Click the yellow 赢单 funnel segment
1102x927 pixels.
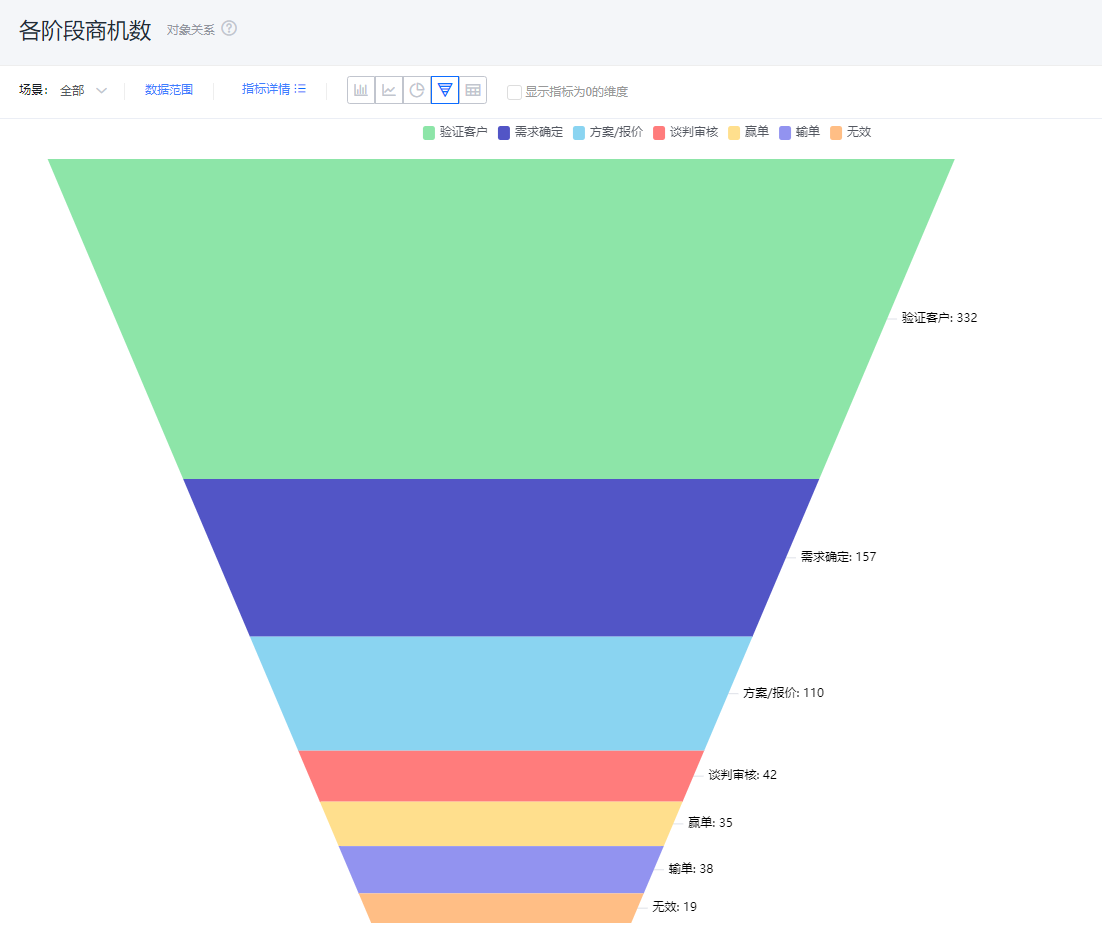501,824
